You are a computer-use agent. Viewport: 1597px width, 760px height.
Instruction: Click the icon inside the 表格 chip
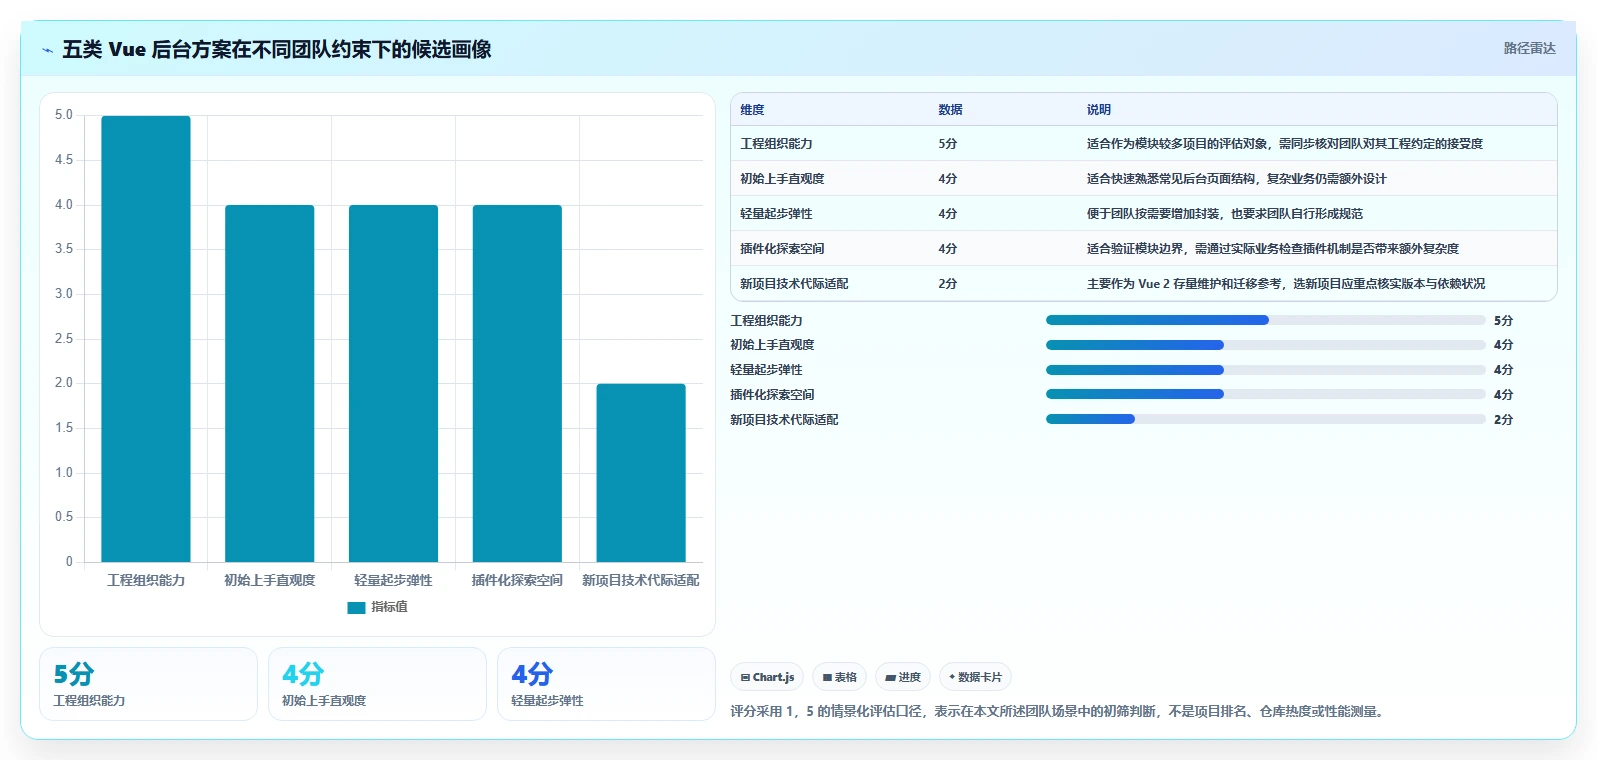tap(827, 677)
